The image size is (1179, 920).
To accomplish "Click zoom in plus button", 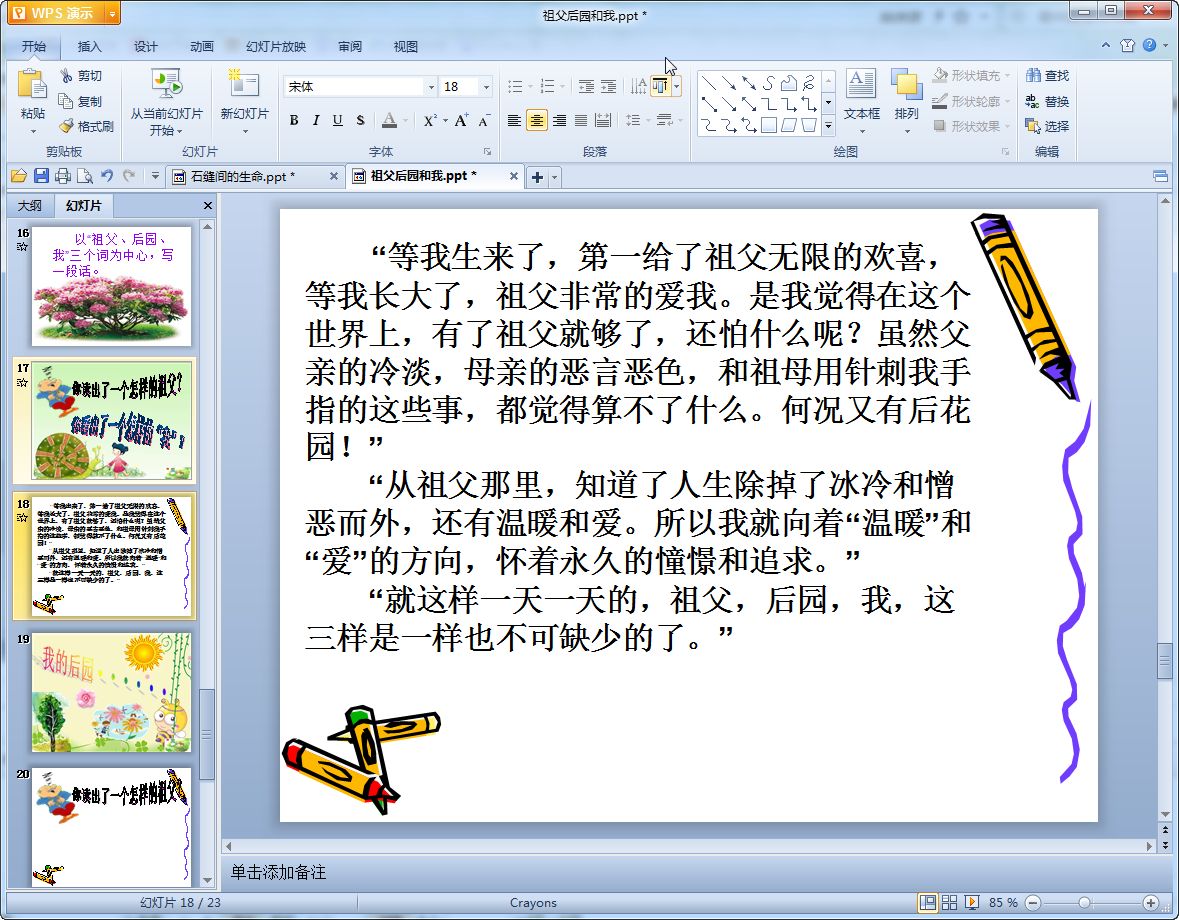I will [1150, 903].
